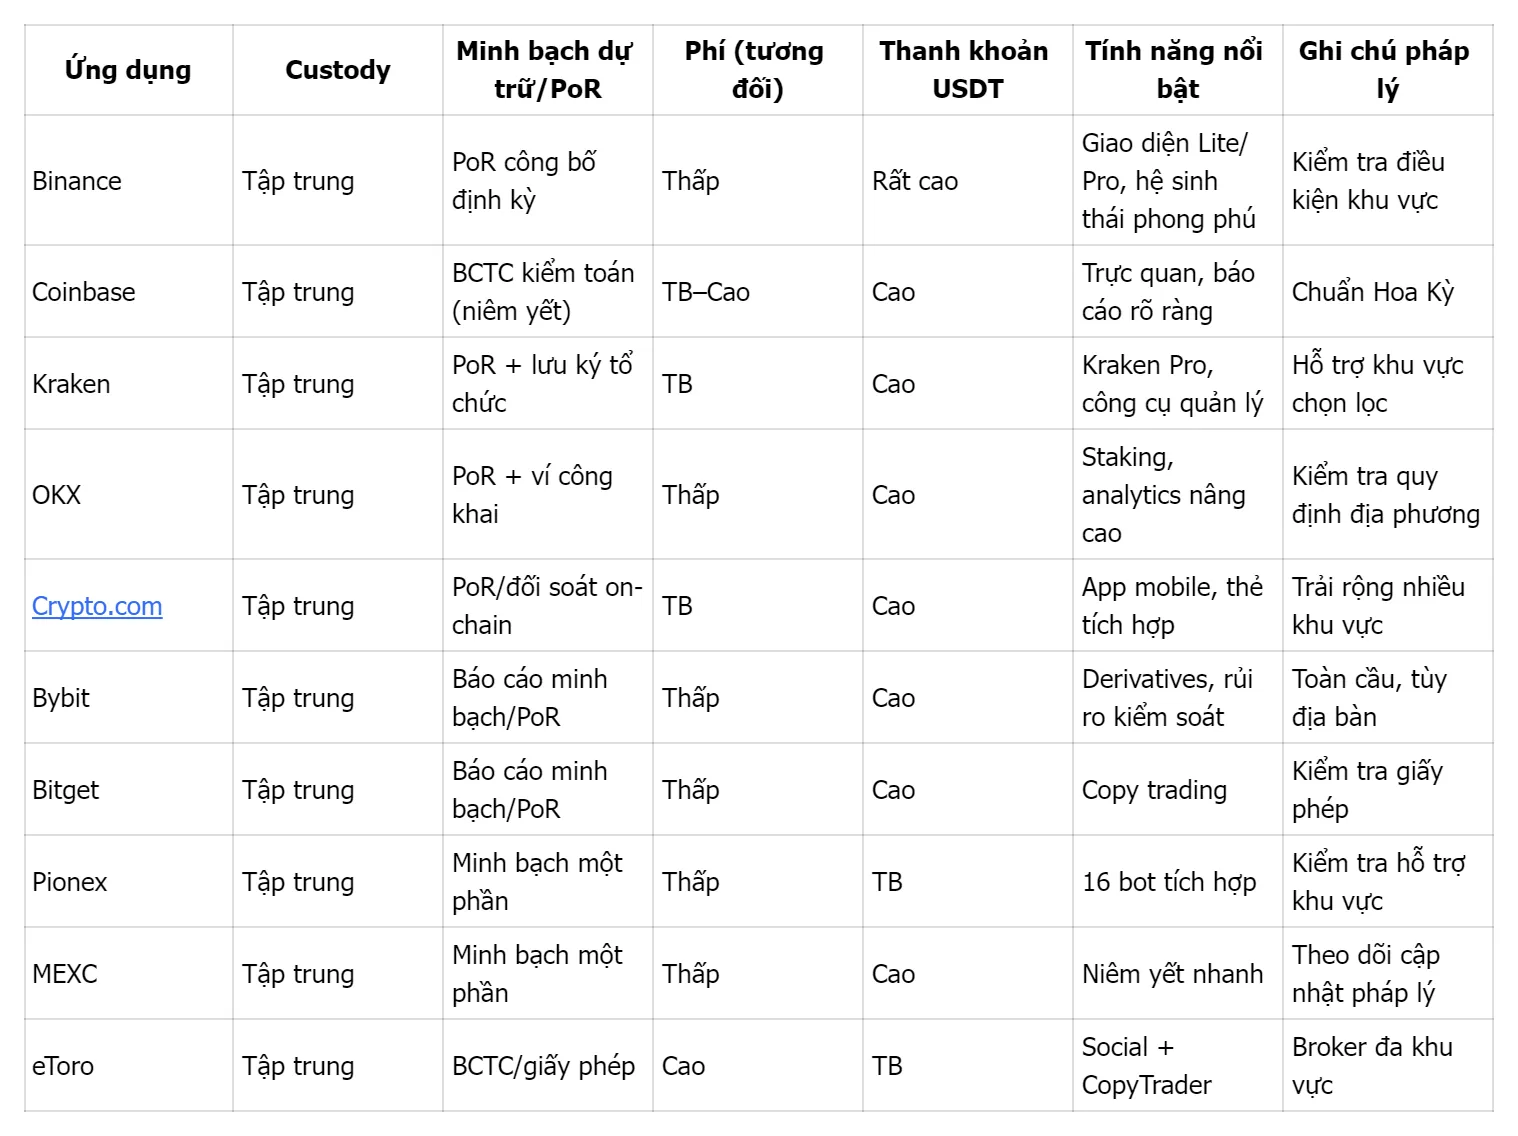Select the Coinbase app name cell
This screenshot has height=1136, width=1518.
point(84,292)
